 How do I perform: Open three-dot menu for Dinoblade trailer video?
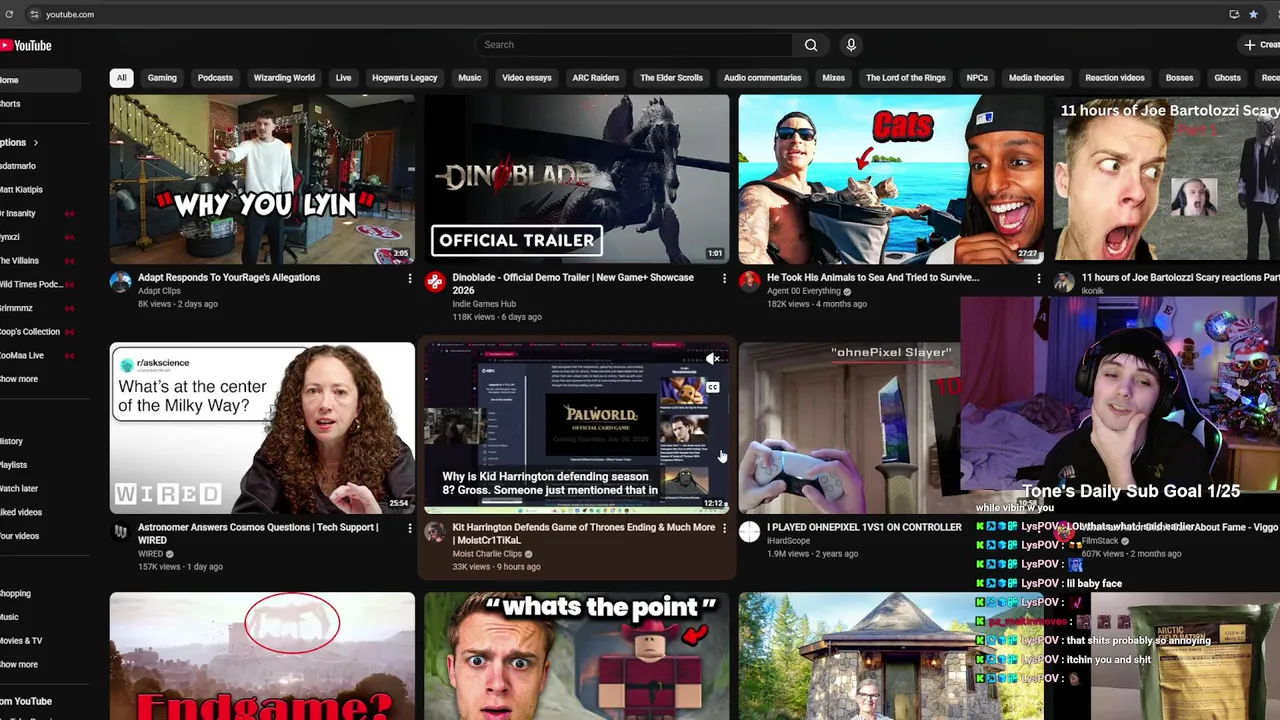pyautogui.click(x=724, y=278)
